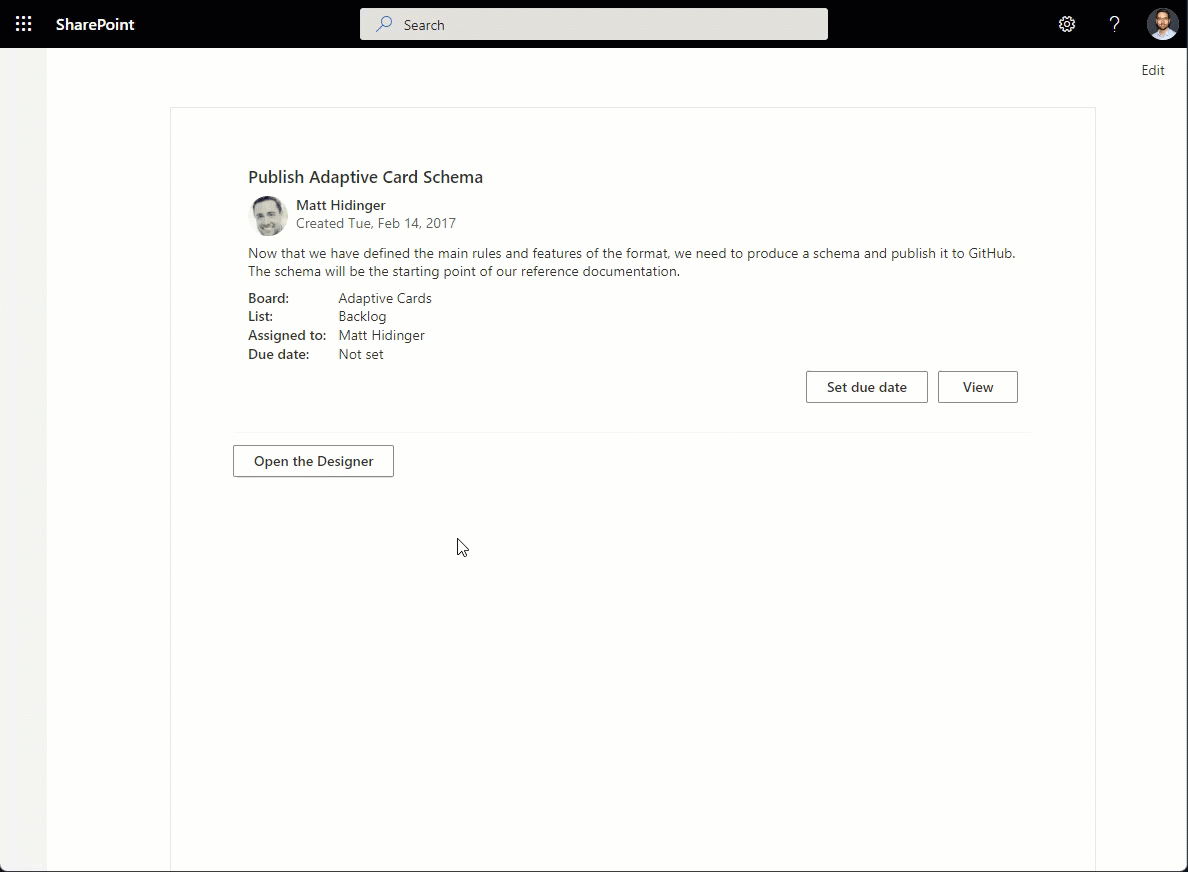The width and height of the screenshot is (1188, 872).
Task: Click the View button on the card
Action: coord(977,387)
